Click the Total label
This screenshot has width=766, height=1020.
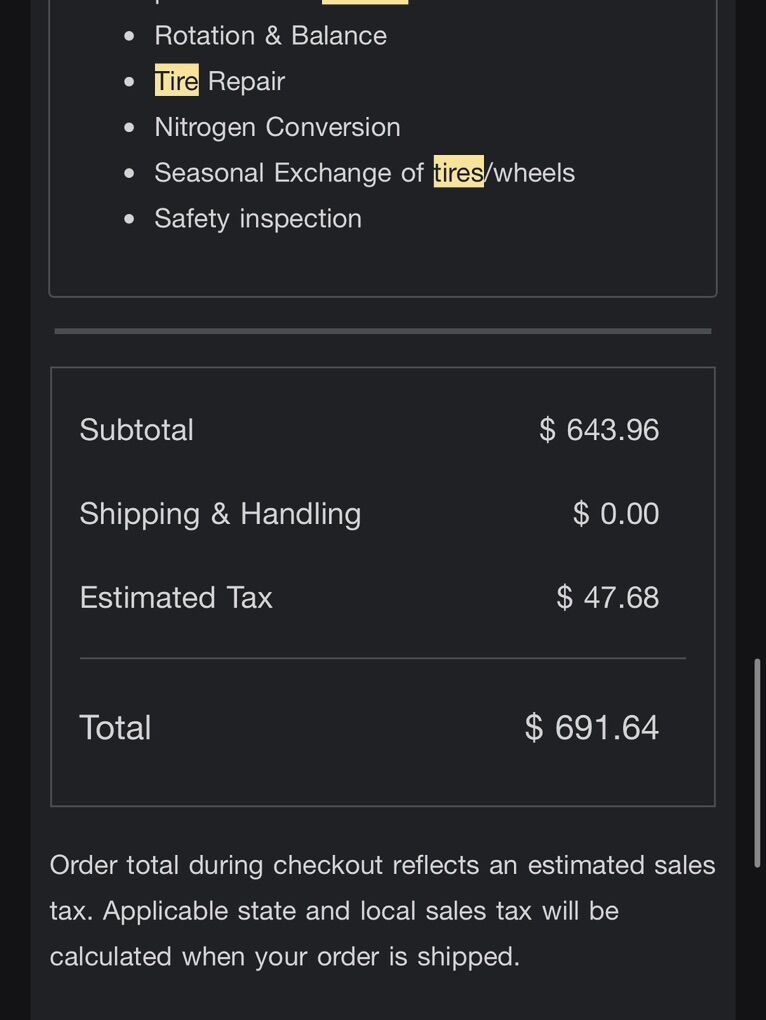coord(115,727)
